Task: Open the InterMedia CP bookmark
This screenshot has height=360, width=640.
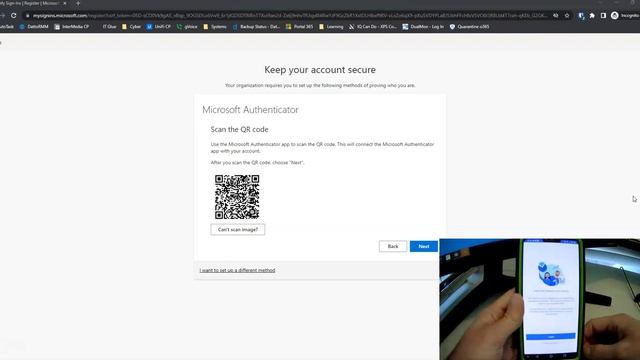Action: pos(72,27)
